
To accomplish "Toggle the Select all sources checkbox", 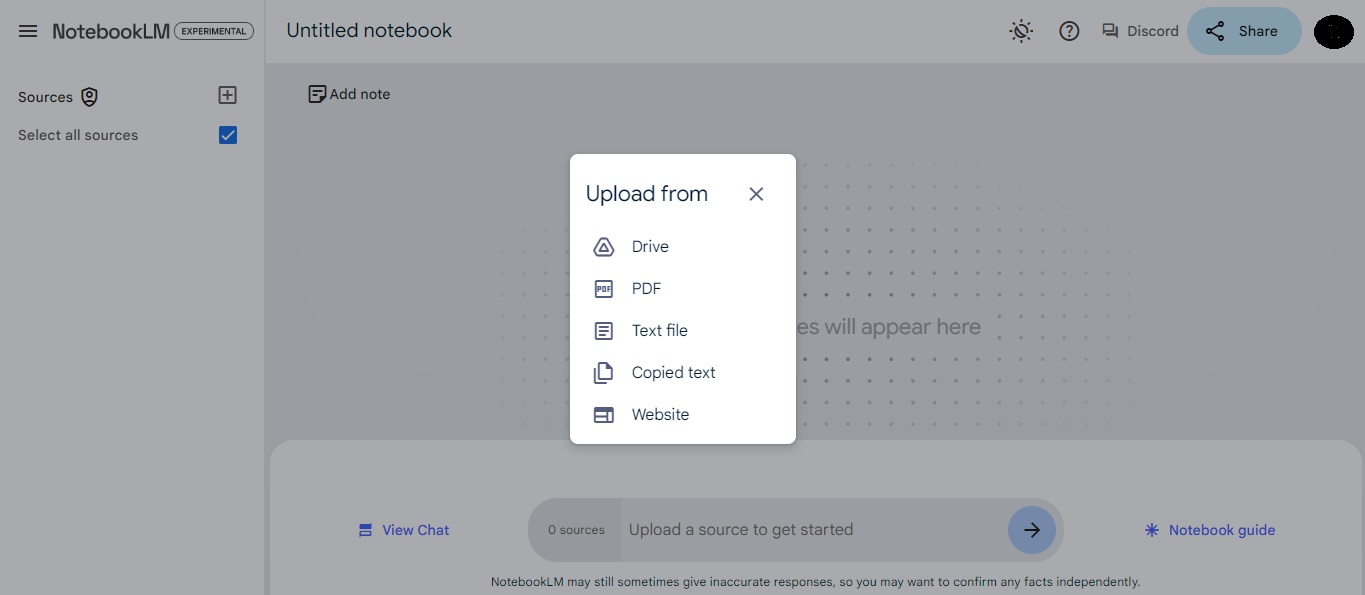I will (x=227, y=134).
